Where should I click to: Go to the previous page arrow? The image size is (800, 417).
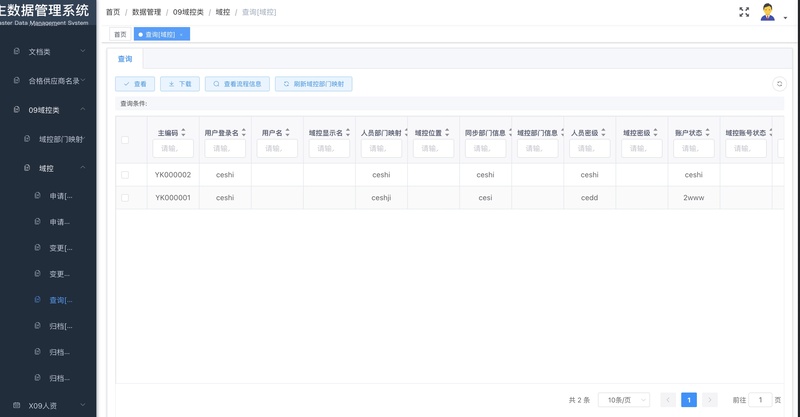tap(668, 400)
